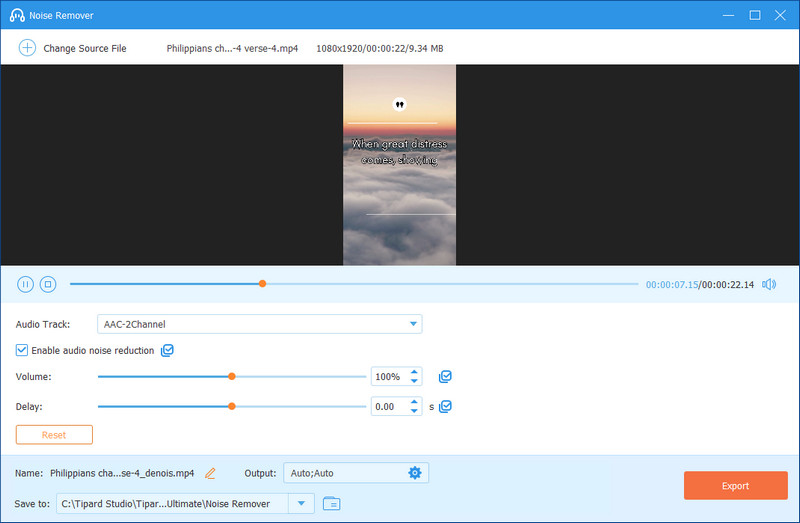Decrease delay with the down stepper arrow

click(414, 411)
